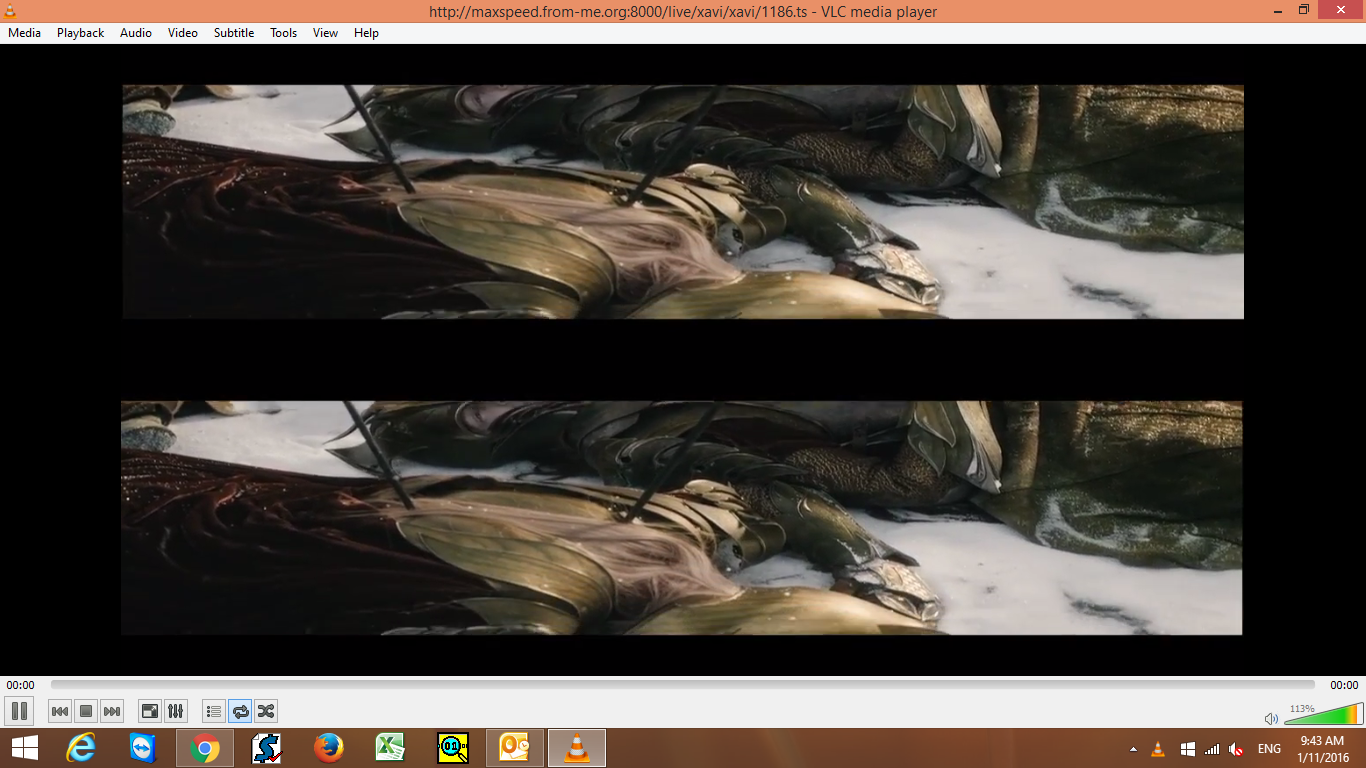1366x768 pixels.
Task: Show hidden system tray icons
Action: click(x=1133, y=749)
